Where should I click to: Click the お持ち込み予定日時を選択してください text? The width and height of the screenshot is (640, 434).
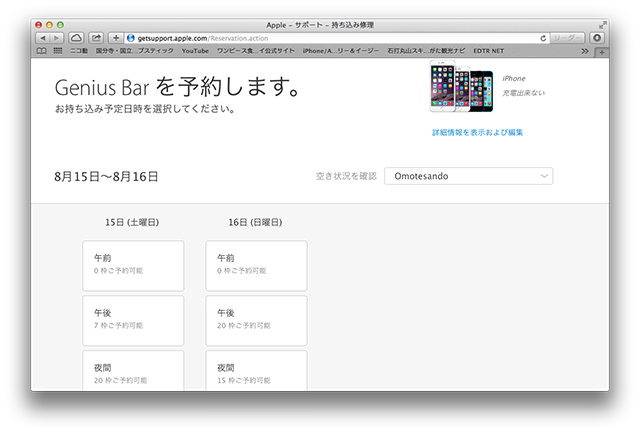[145, 109]
